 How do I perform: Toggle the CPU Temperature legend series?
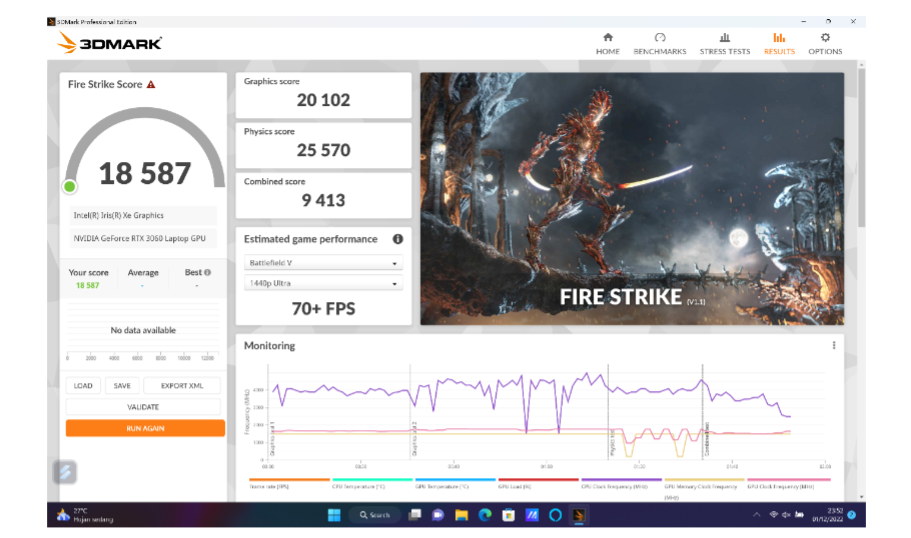(372, 483)
